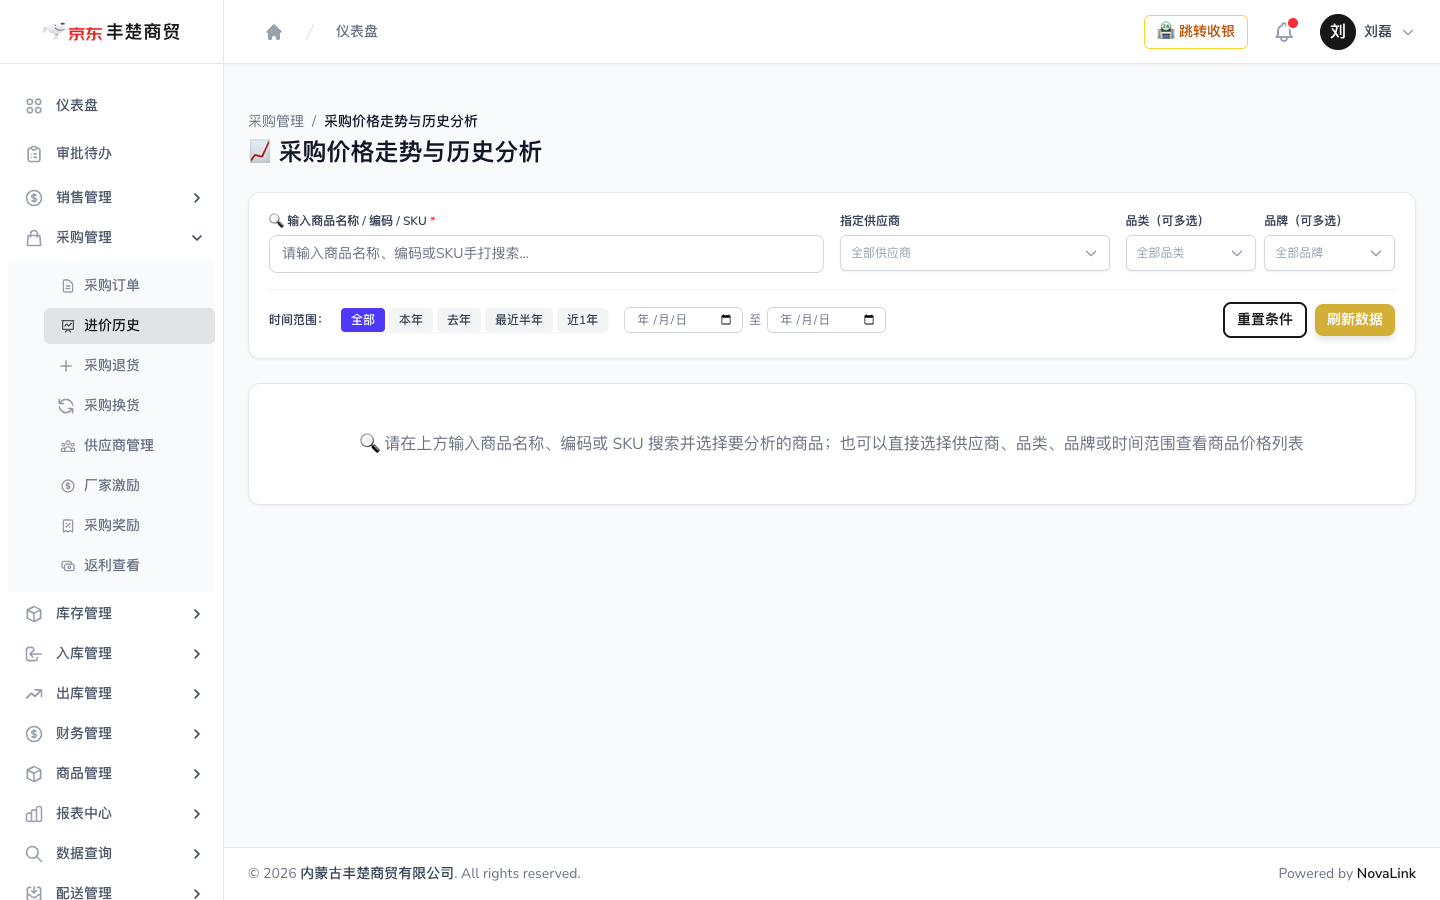The height and width of the screenshot is (900, 1440).
Task: Go to 仪表盘 in breadcrumb
Action: click(x=357, y=32)
